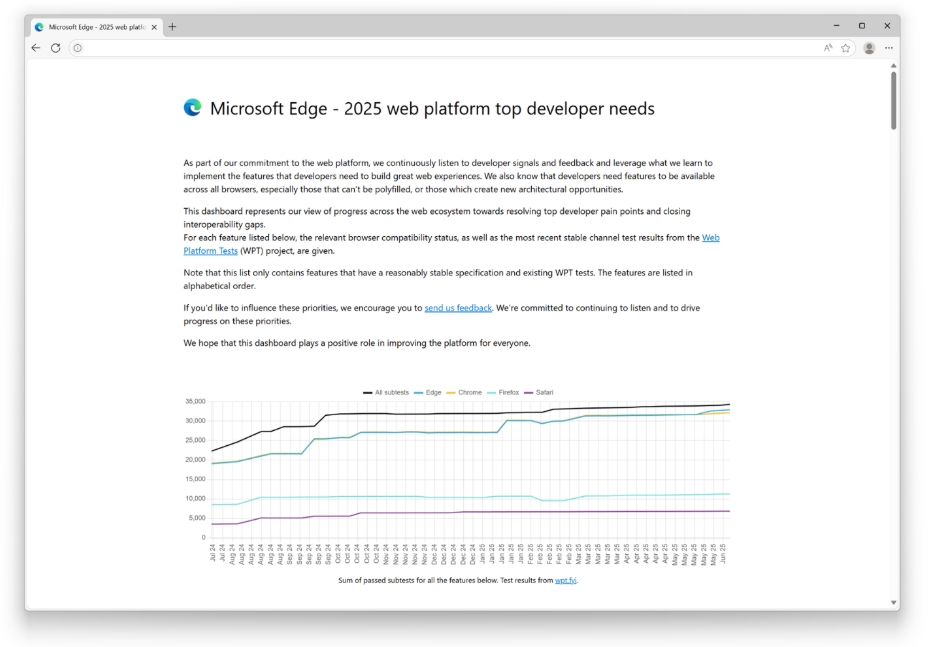Click the page heading 2025 web platform top developer needs
Image resolution: width=936 pixels, height=647 pixels.
pyautogui.click(x=432, y=109)
